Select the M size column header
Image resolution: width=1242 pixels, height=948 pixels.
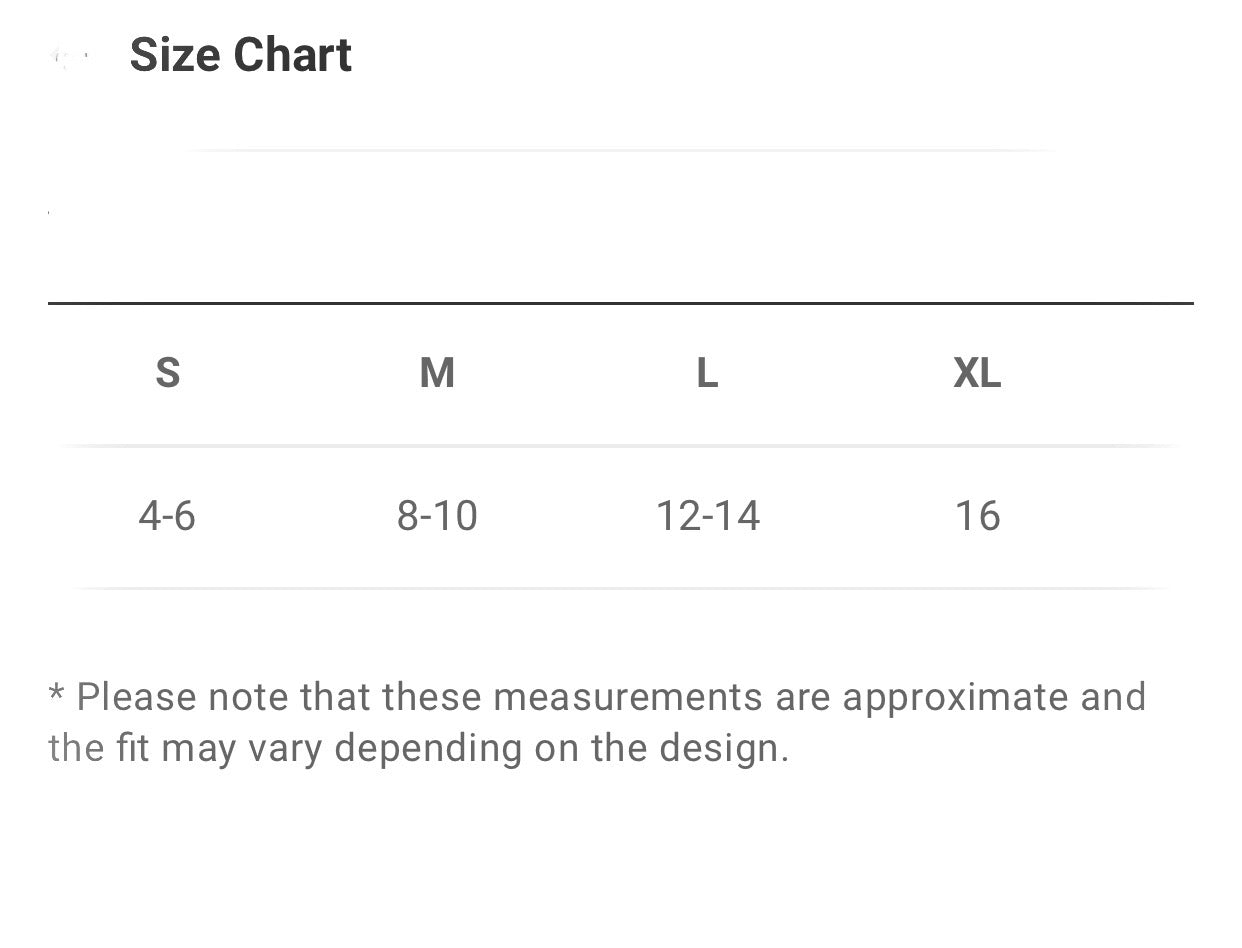coord(437,373)
